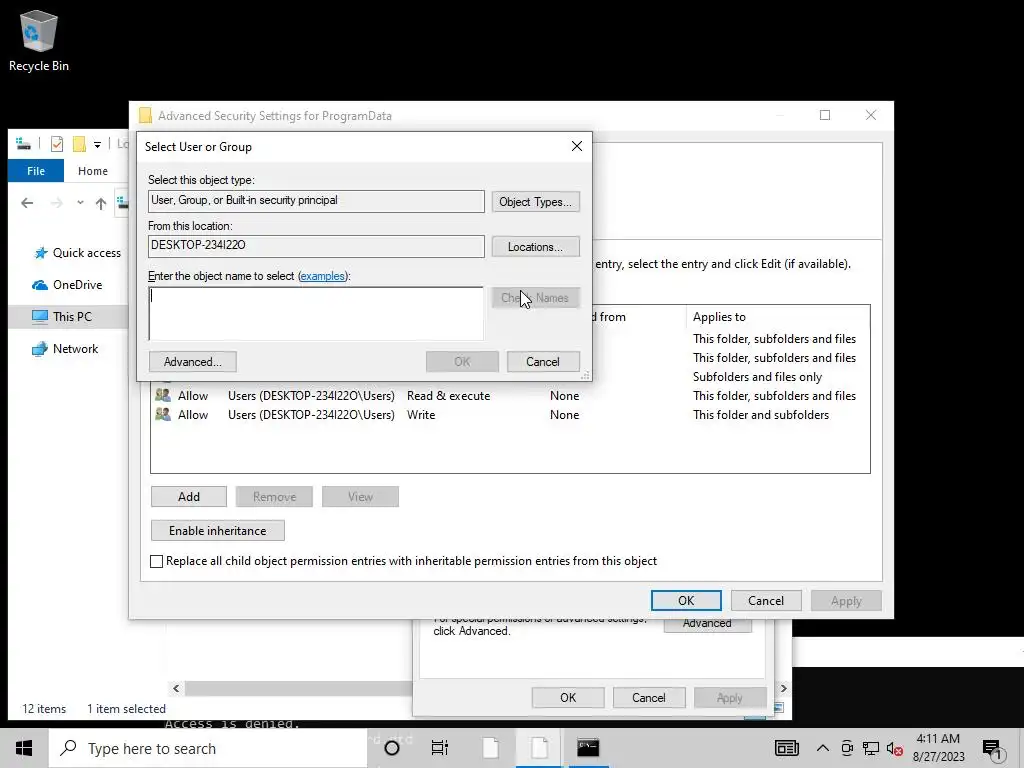This screenshot has height=768, width=1024.
Task: Click Advanced button in Properties dialog
Action: (x=707, y=624)
